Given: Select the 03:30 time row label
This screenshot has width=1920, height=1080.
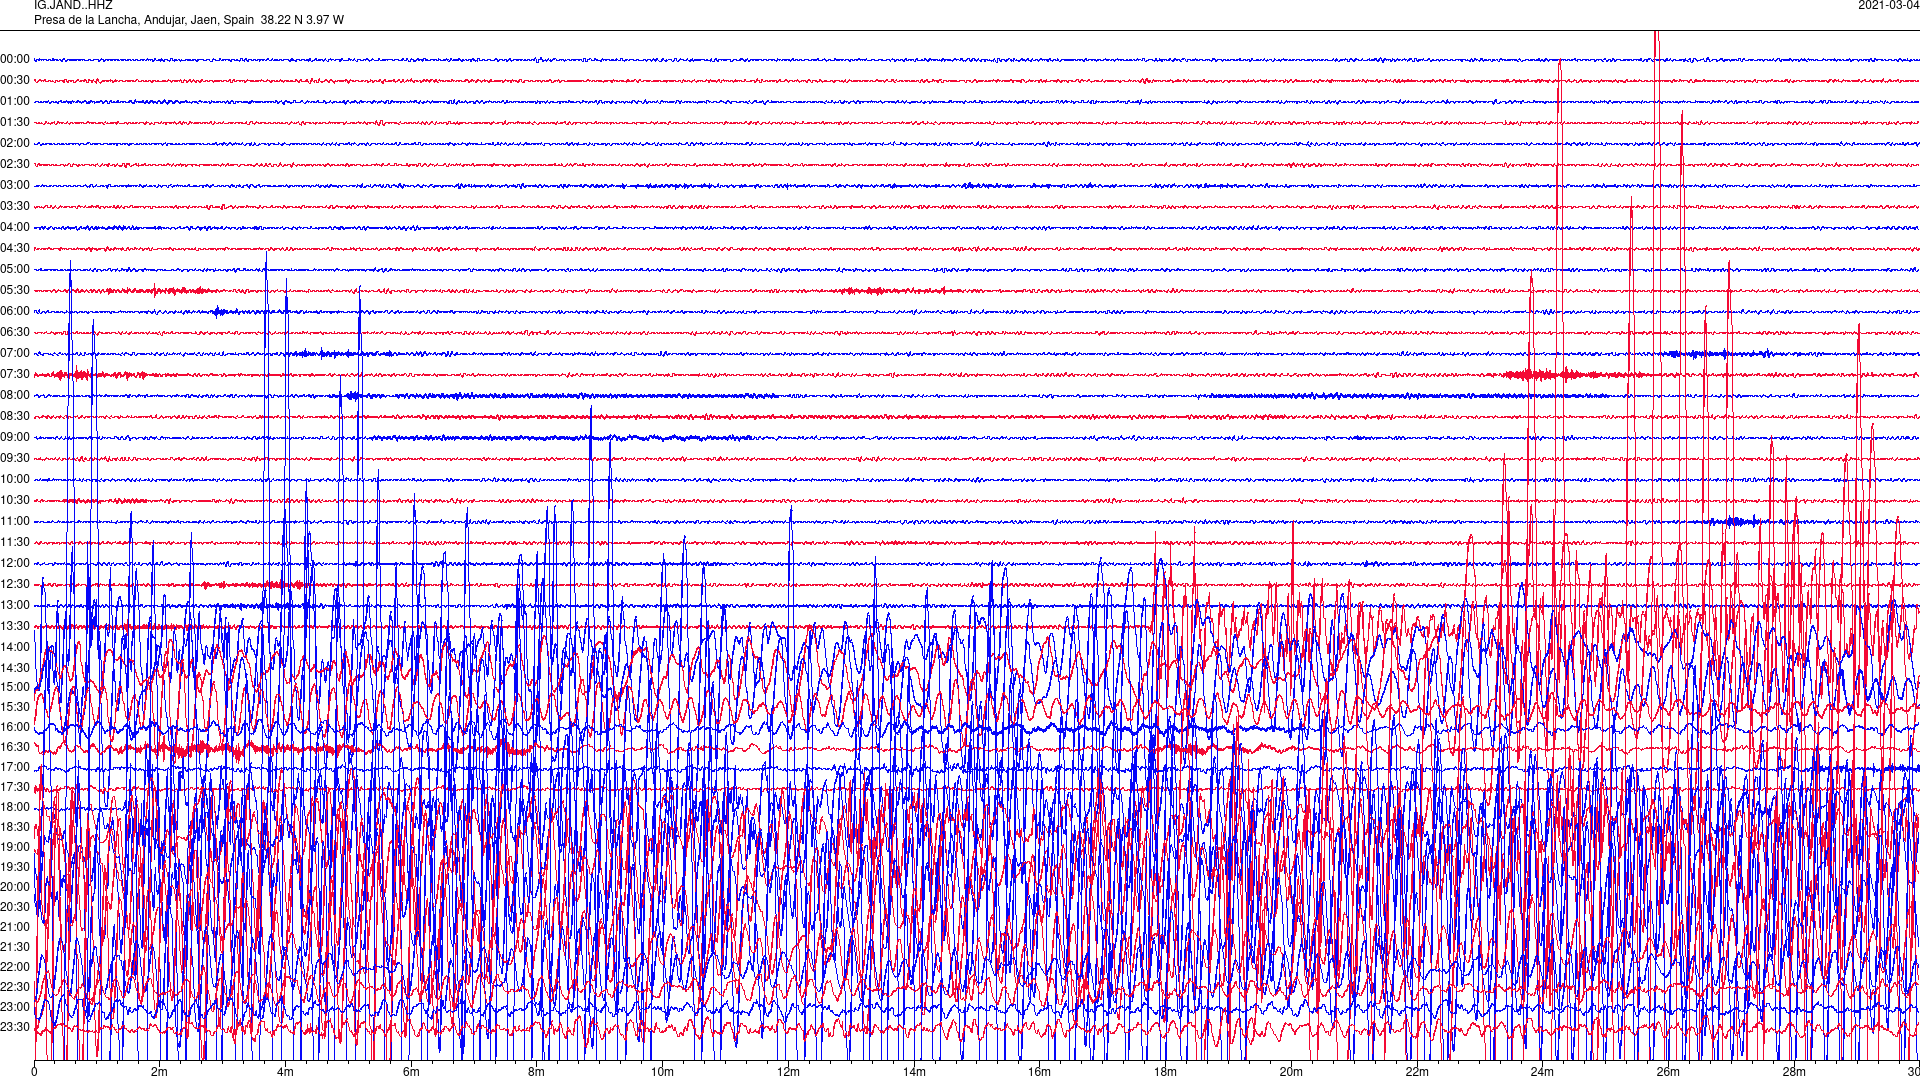Looking at the screenshot, I should tap(15, 207).
